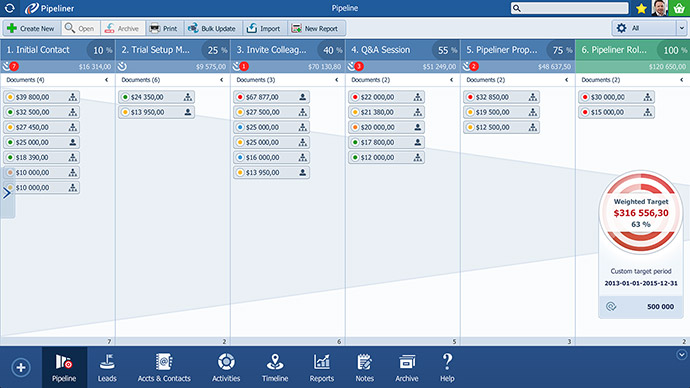The image size is (690, 388).
Task: Click the red status dot on $15 000,00 card
Action: (585, 112)
